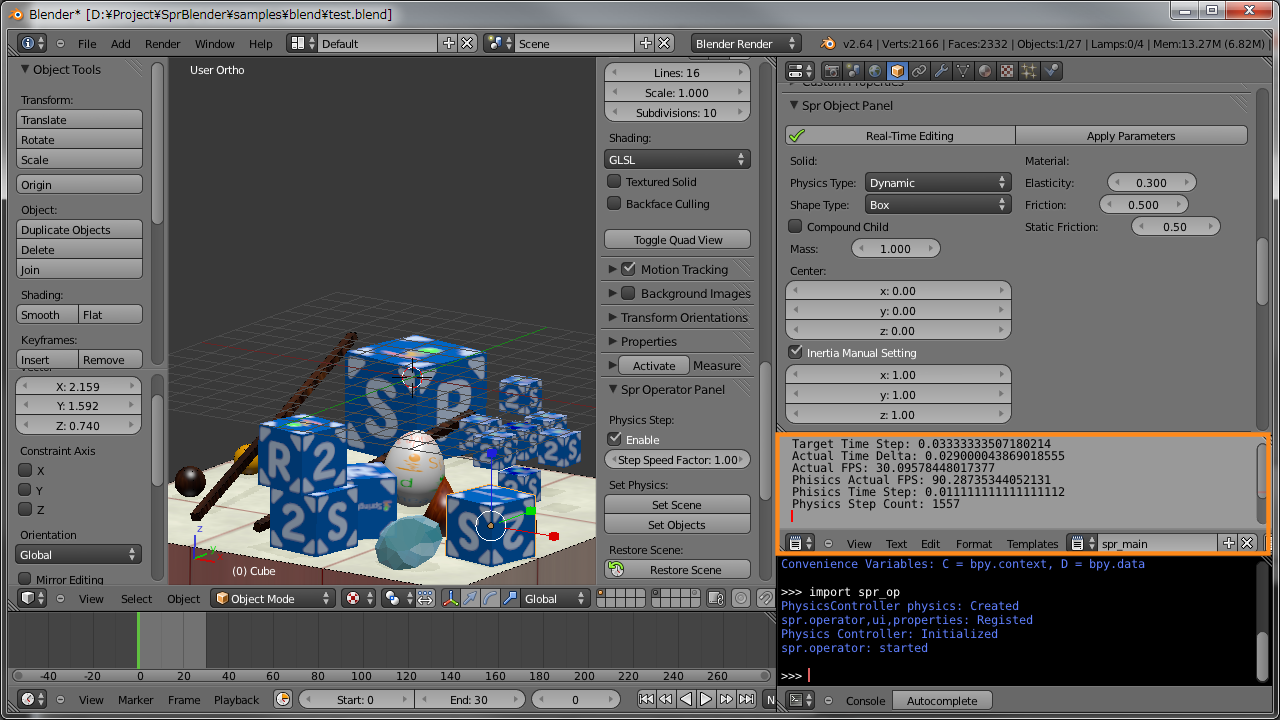The image size is (1280, 720).
Task: Open the Render menu
Action: [x=163, y=44]
